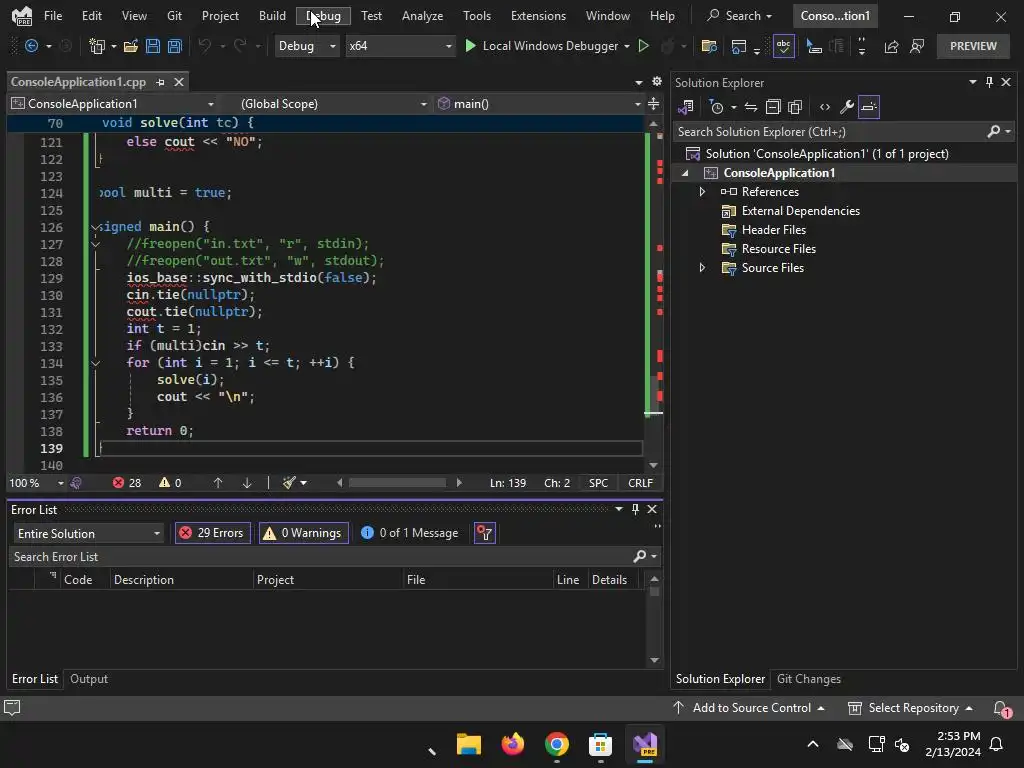Go to the previous issue up arrow
The height and width of the screenshot is (768, 1024).
[x=218, y=483]
